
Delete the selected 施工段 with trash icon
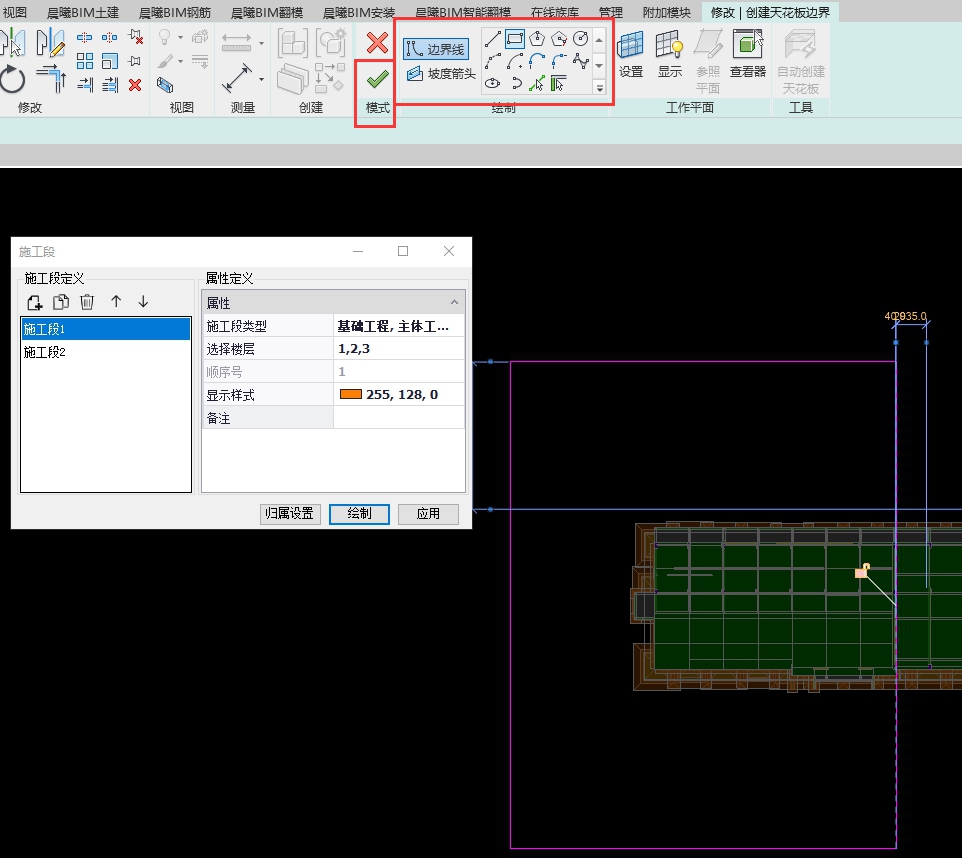87,302
